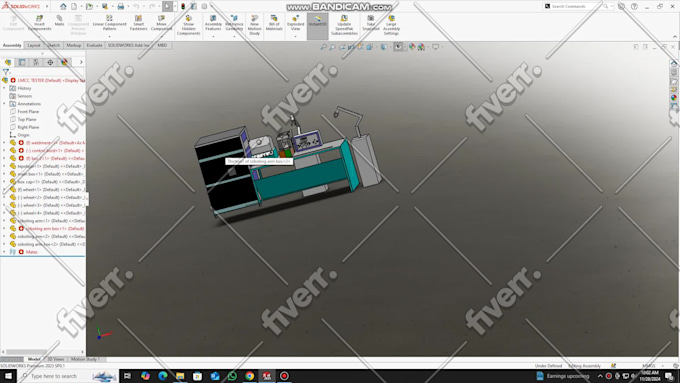Click the Windows Start button
Image resolution: width=680 pixels, height=383 pixels.
pos(8,376)
